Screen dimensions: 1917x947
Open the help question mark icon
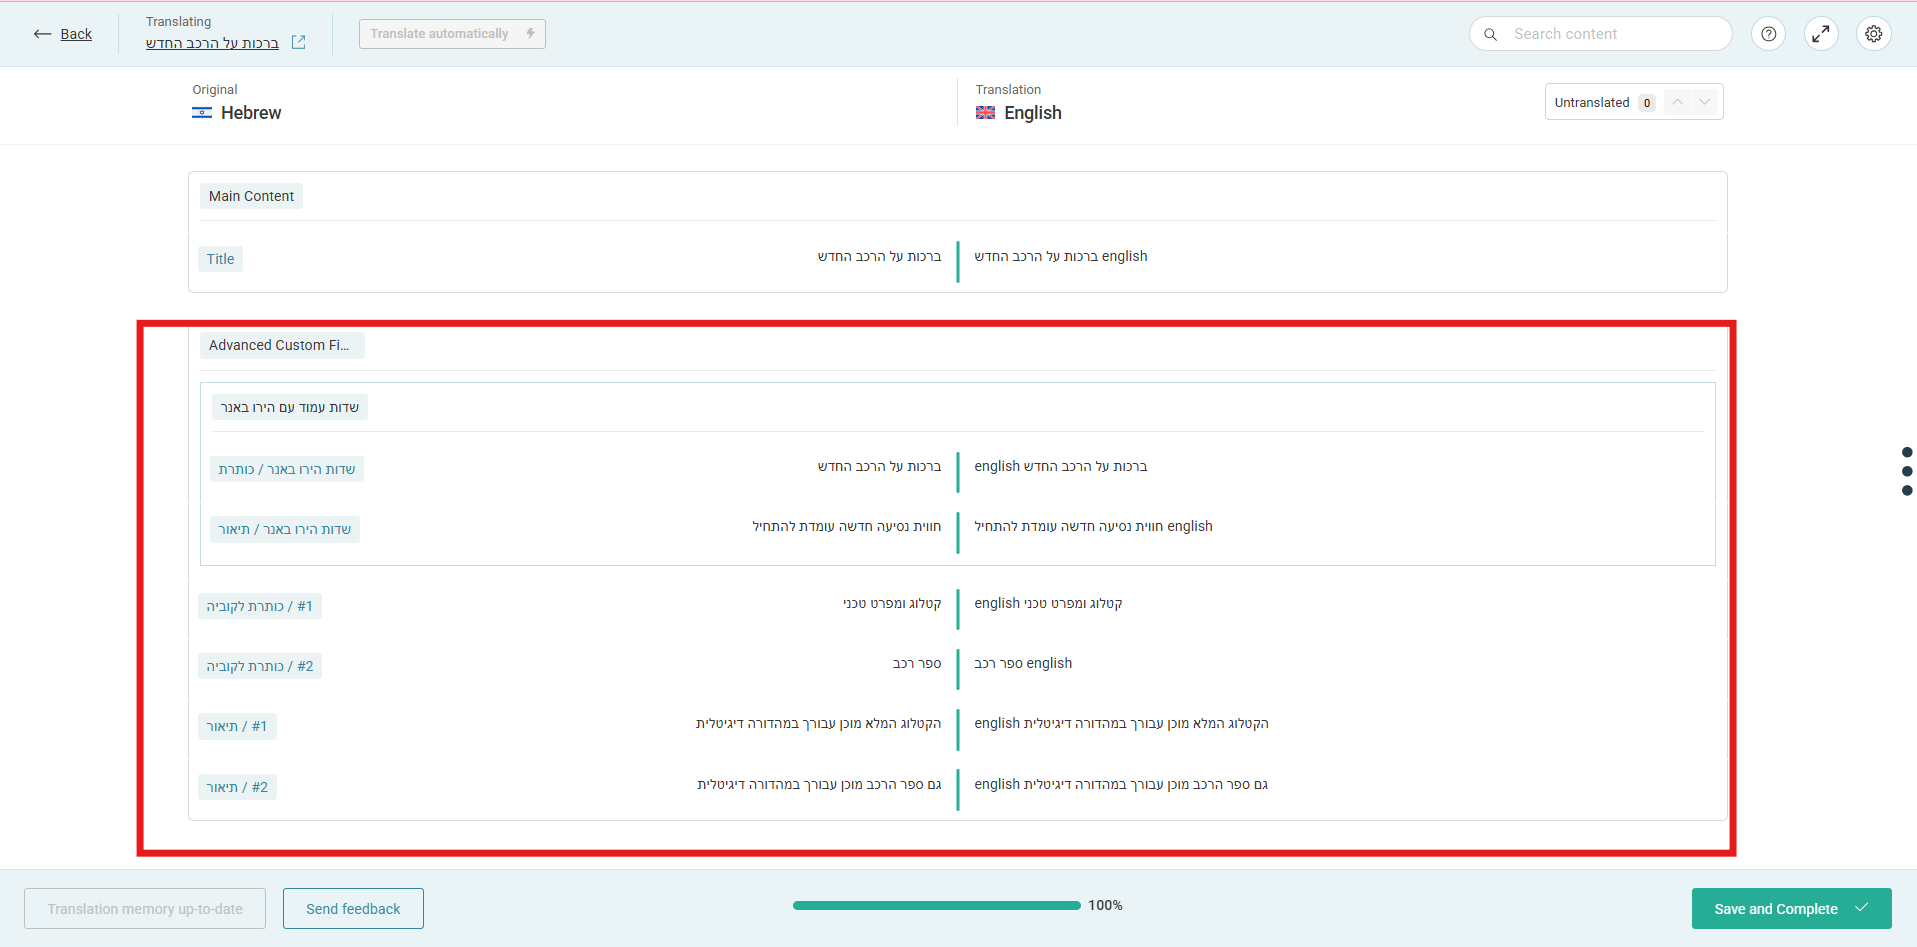click(x=1768, y=34)
